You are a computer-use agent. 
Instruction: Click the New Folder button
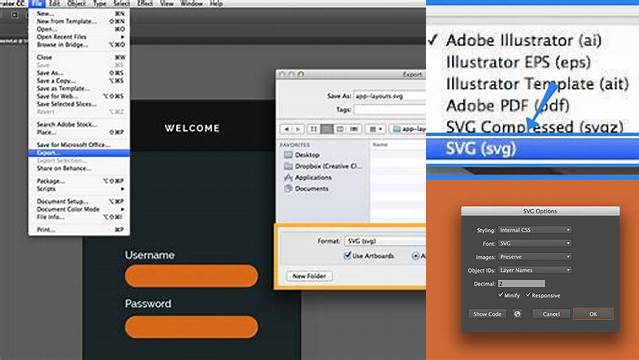tap(309, 276)
